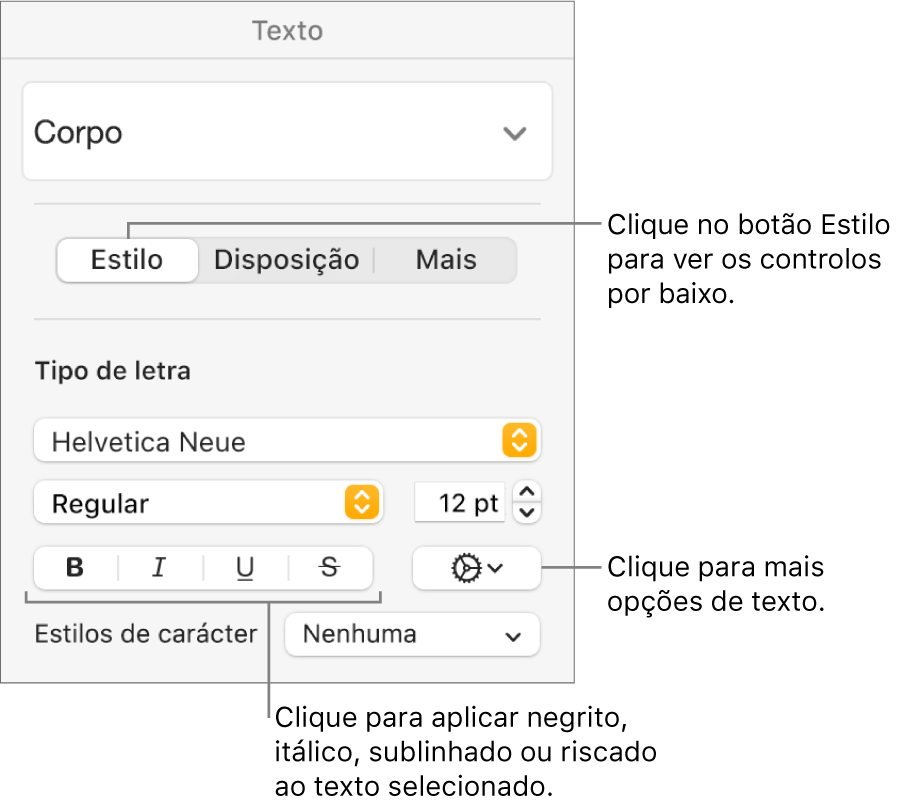The image size is (899, 809).
Task: Apply italic using the I button
Action: click(160, 568)
